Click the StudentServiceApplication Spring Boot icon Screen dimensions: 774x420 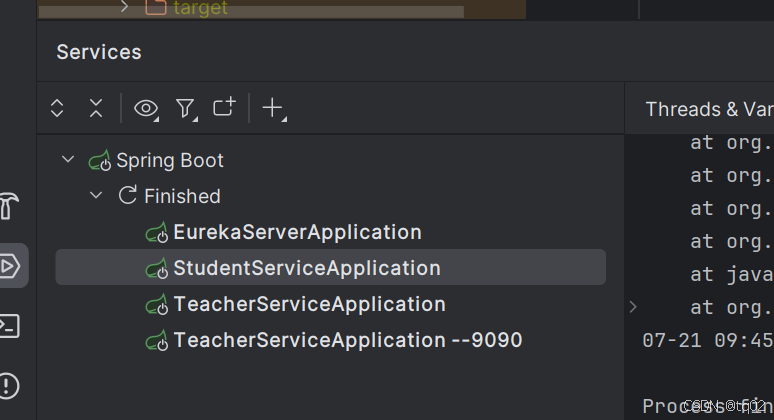[157, 268]
